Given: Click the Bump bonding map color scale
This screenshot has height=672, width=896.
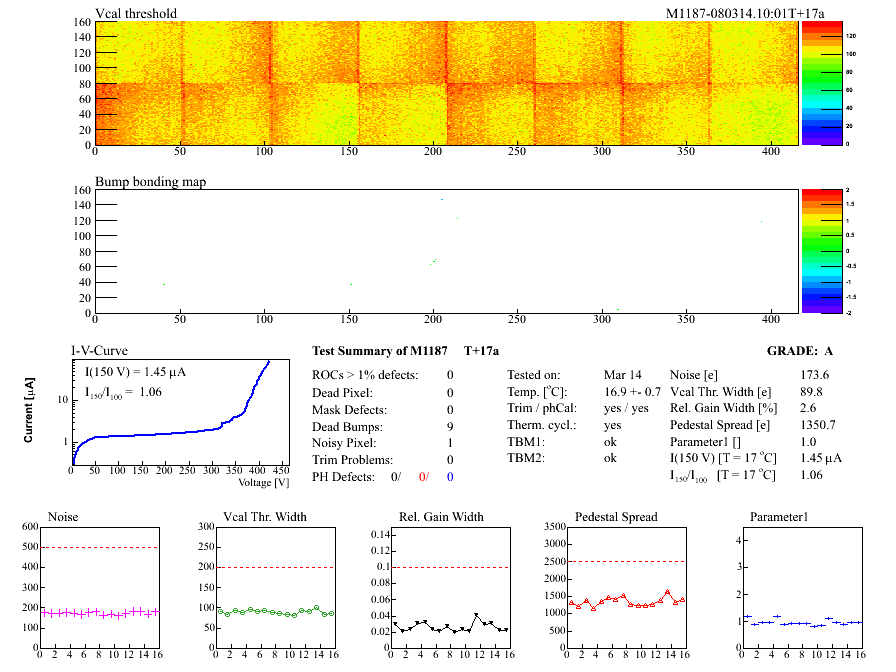Looking at the screenshot, I should [818, 250].
